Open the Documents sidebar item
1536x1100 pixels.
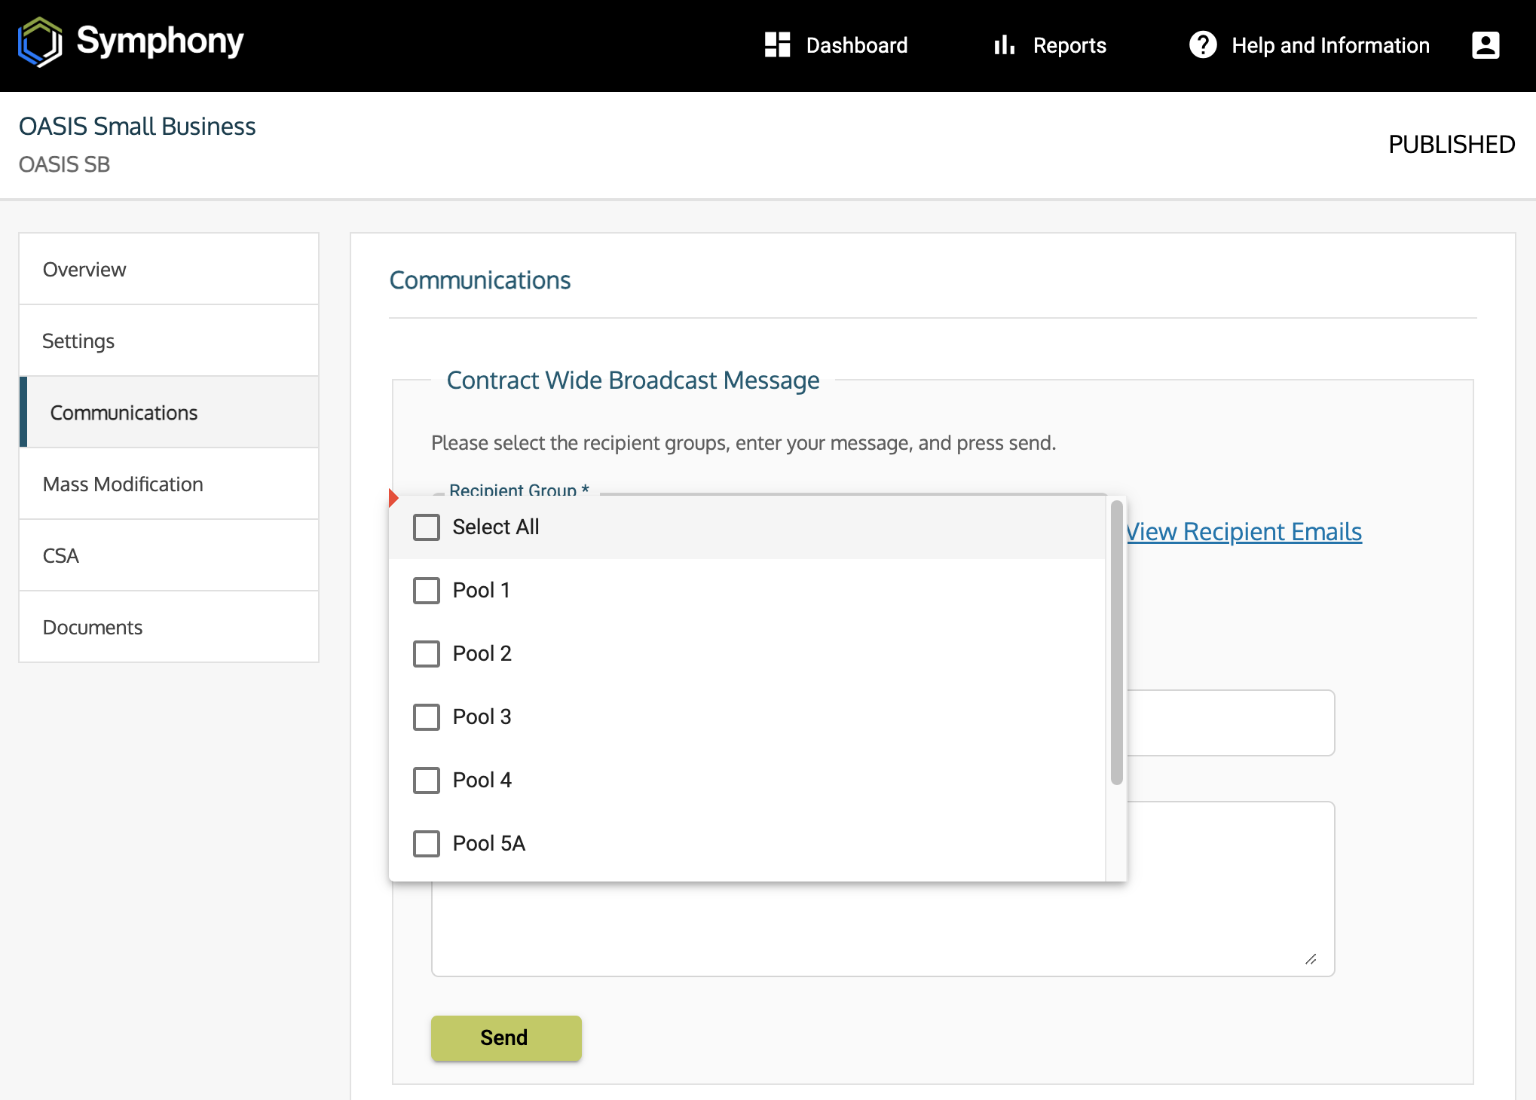click(x=169, y=627)
